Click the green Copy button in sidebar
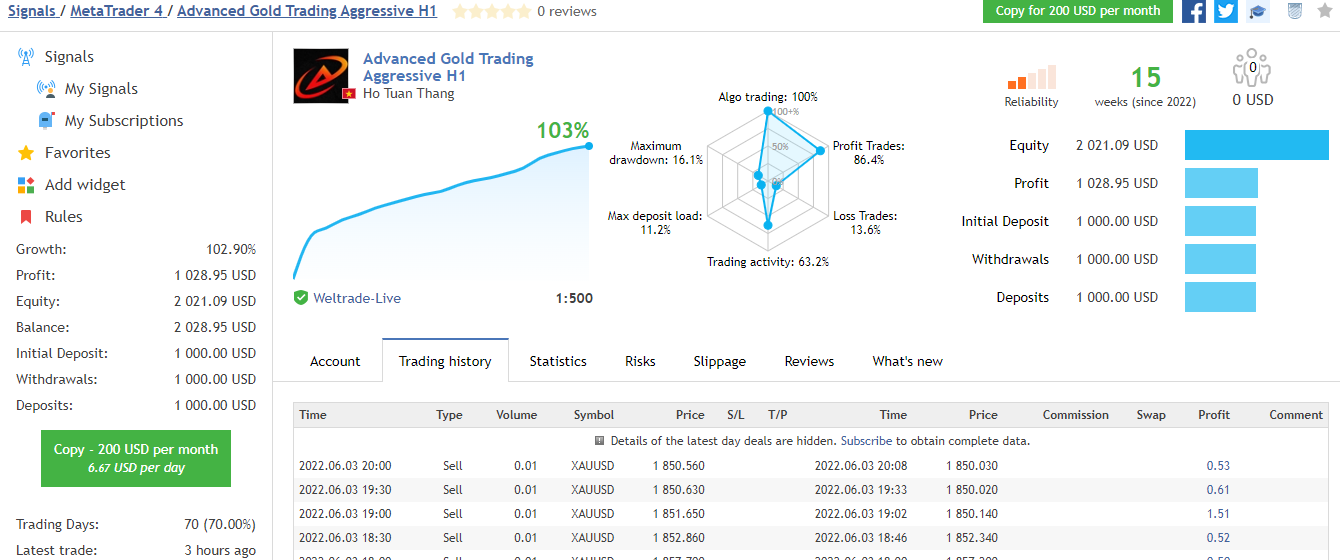This screenshot has width=1340, height=560. [136, 459]
